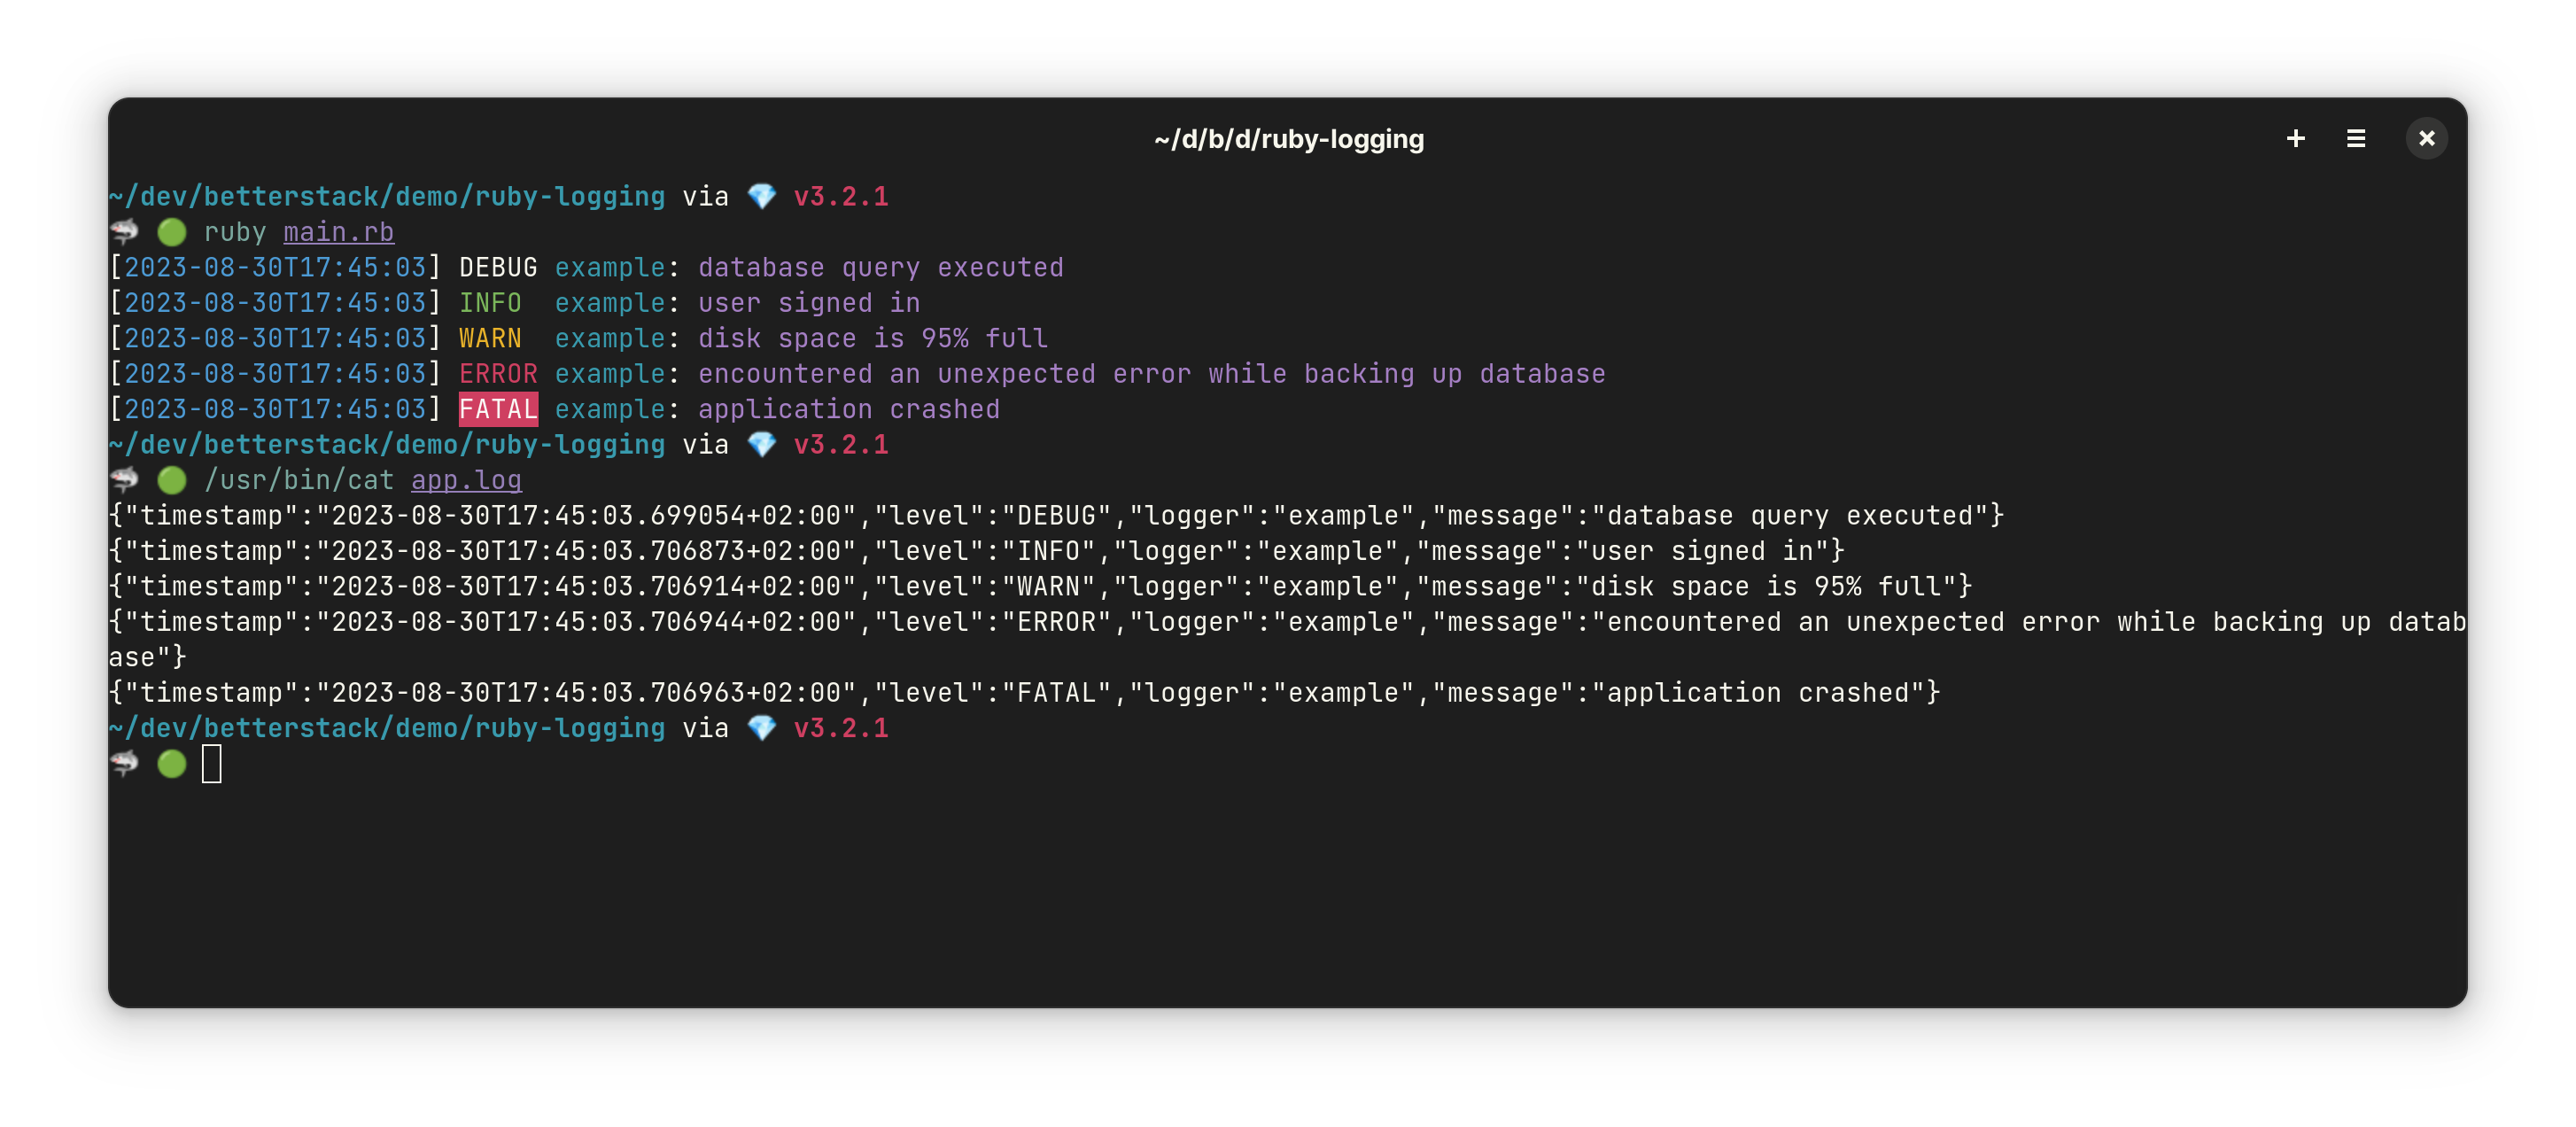This screenshot has width=2576, height=1127.
Task: Click the green status circle before /usr/bin/cat
Action: tap(172, 480)
